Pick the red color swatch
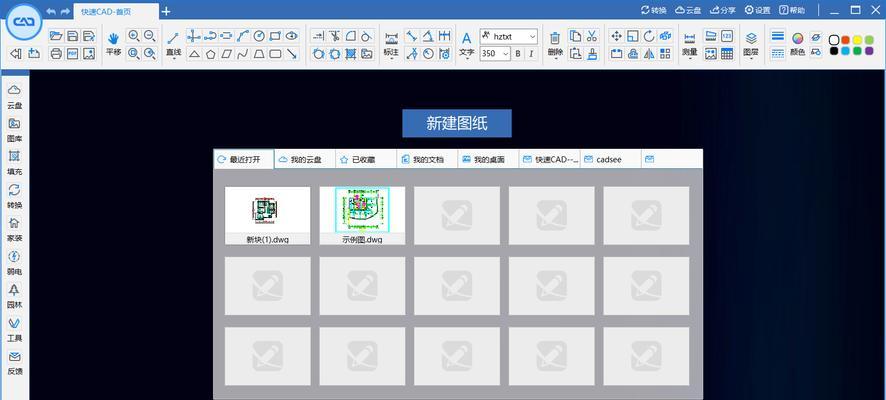 pos(845,40)
